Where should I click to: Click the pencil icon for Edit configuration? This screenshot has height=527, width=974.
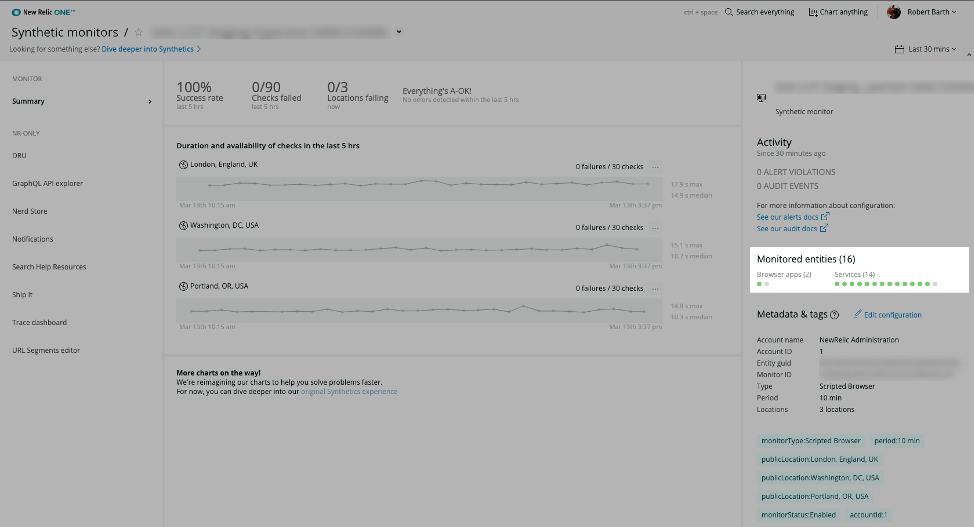(x=857, y=314)
